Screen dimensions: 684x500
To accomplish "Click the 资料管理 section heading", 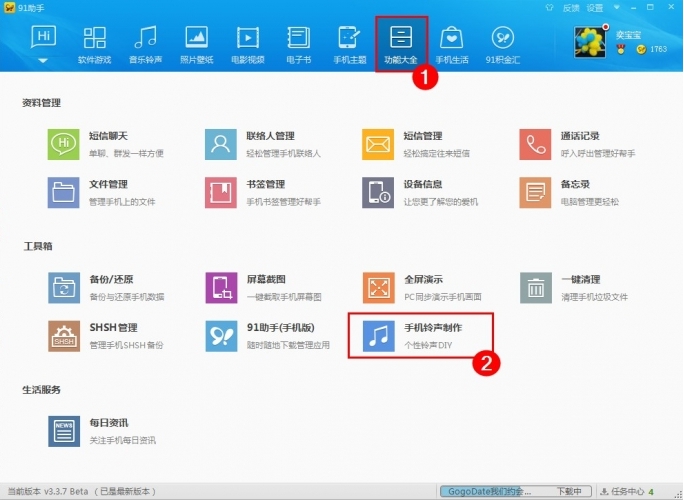I will click(41, 103).
